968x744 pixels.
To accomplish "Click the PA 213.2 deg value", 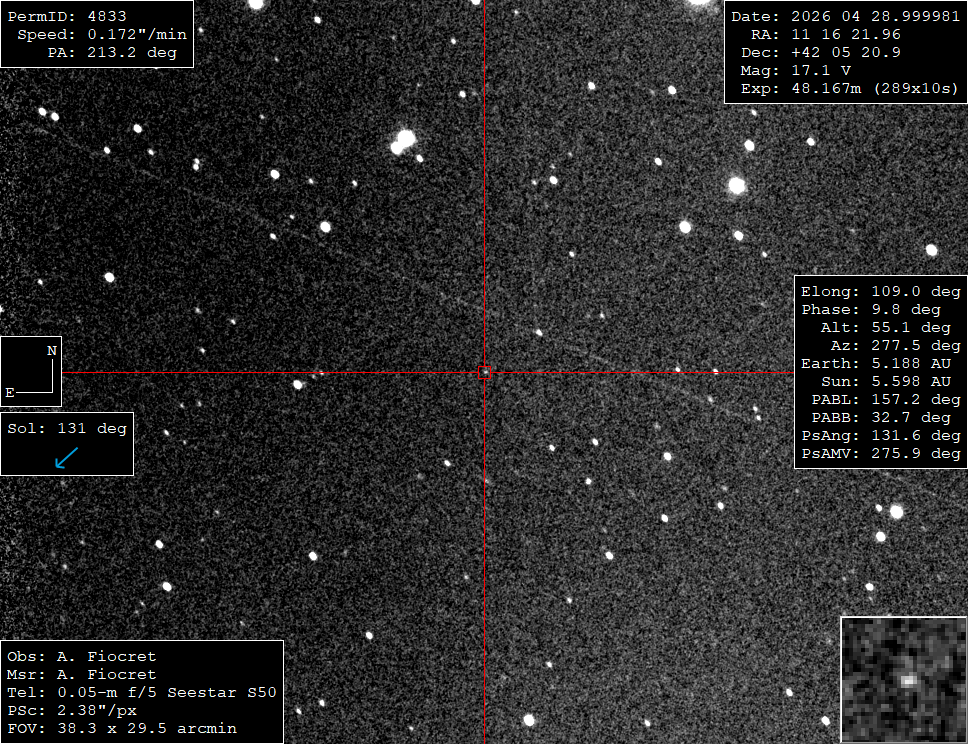I will (112, 52).
